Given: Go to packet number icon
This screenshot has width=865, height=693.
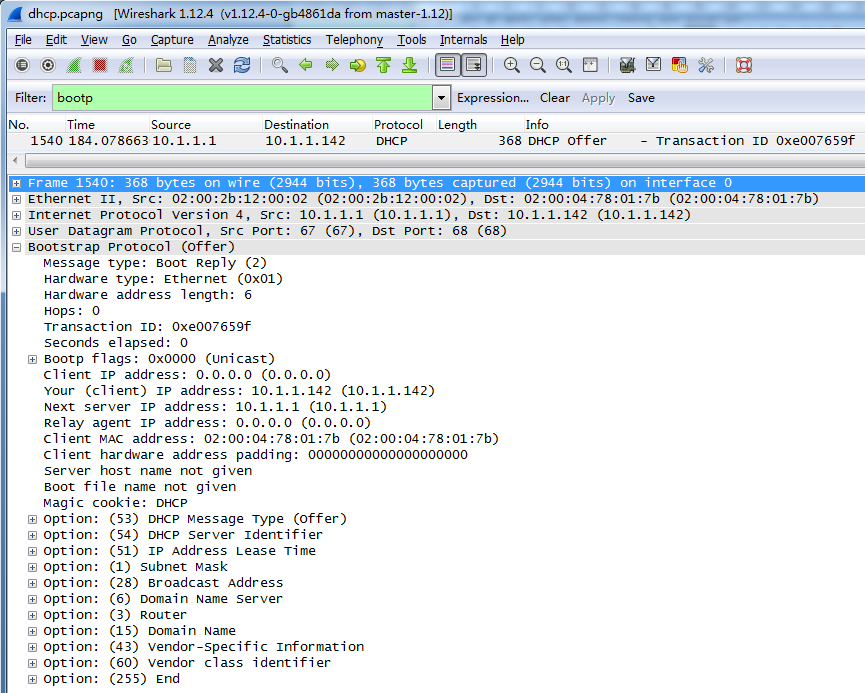Looking at the screenshot, I should [x=357, y=65].
